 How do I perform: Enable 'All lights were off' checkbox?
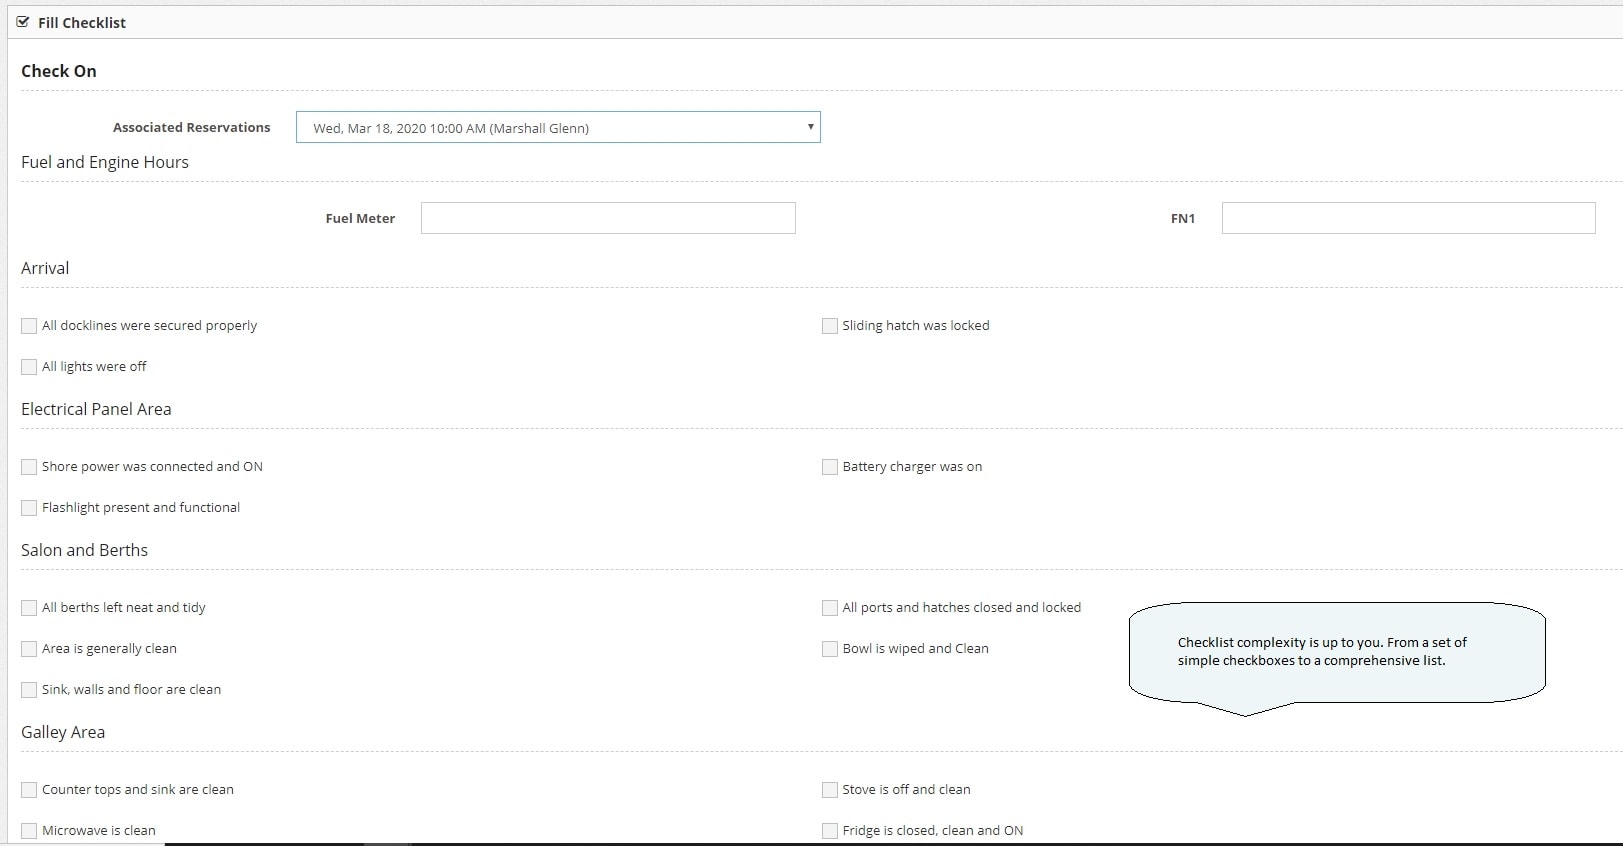point(29,367)
